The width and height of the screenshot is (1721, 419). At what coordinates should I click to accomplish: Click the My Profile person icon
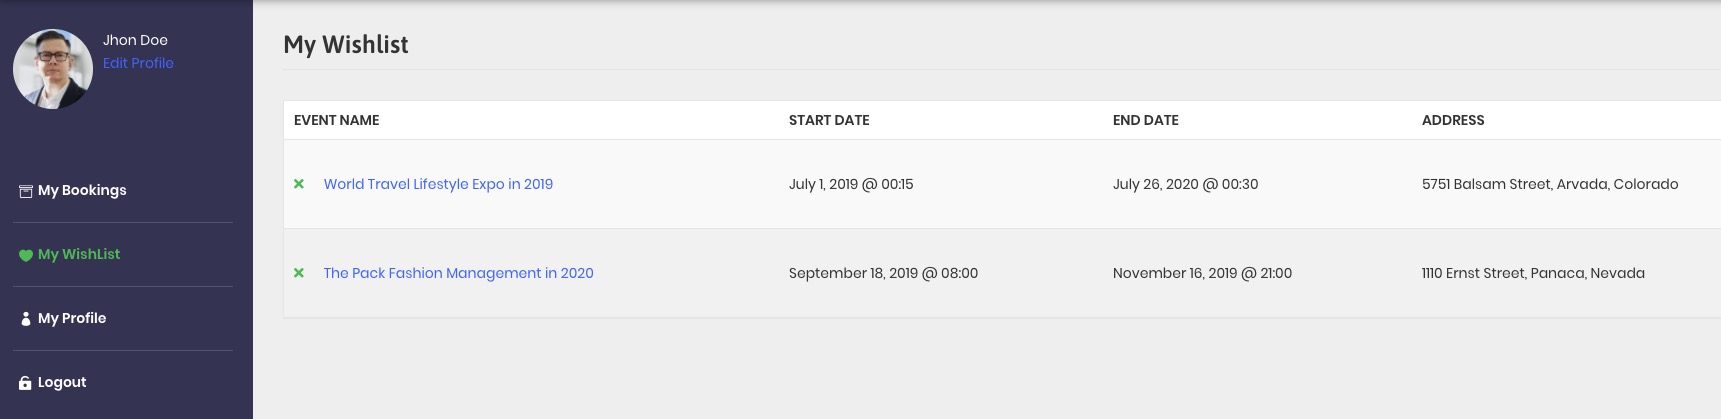[x=26, y=319]
